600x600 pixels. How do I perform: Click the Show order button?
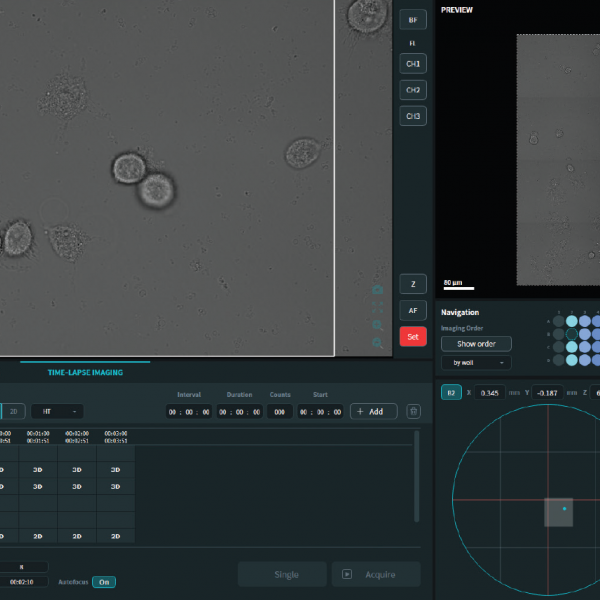click(476, 344)
